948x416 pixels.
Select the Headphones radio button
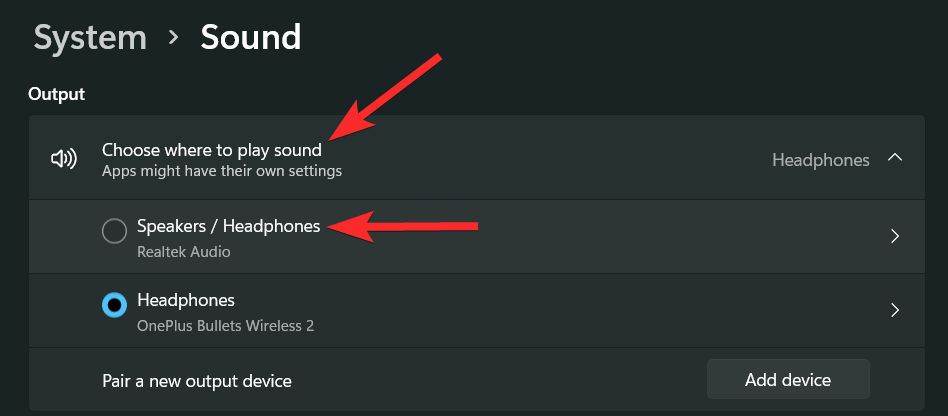(x=114, y=305)
